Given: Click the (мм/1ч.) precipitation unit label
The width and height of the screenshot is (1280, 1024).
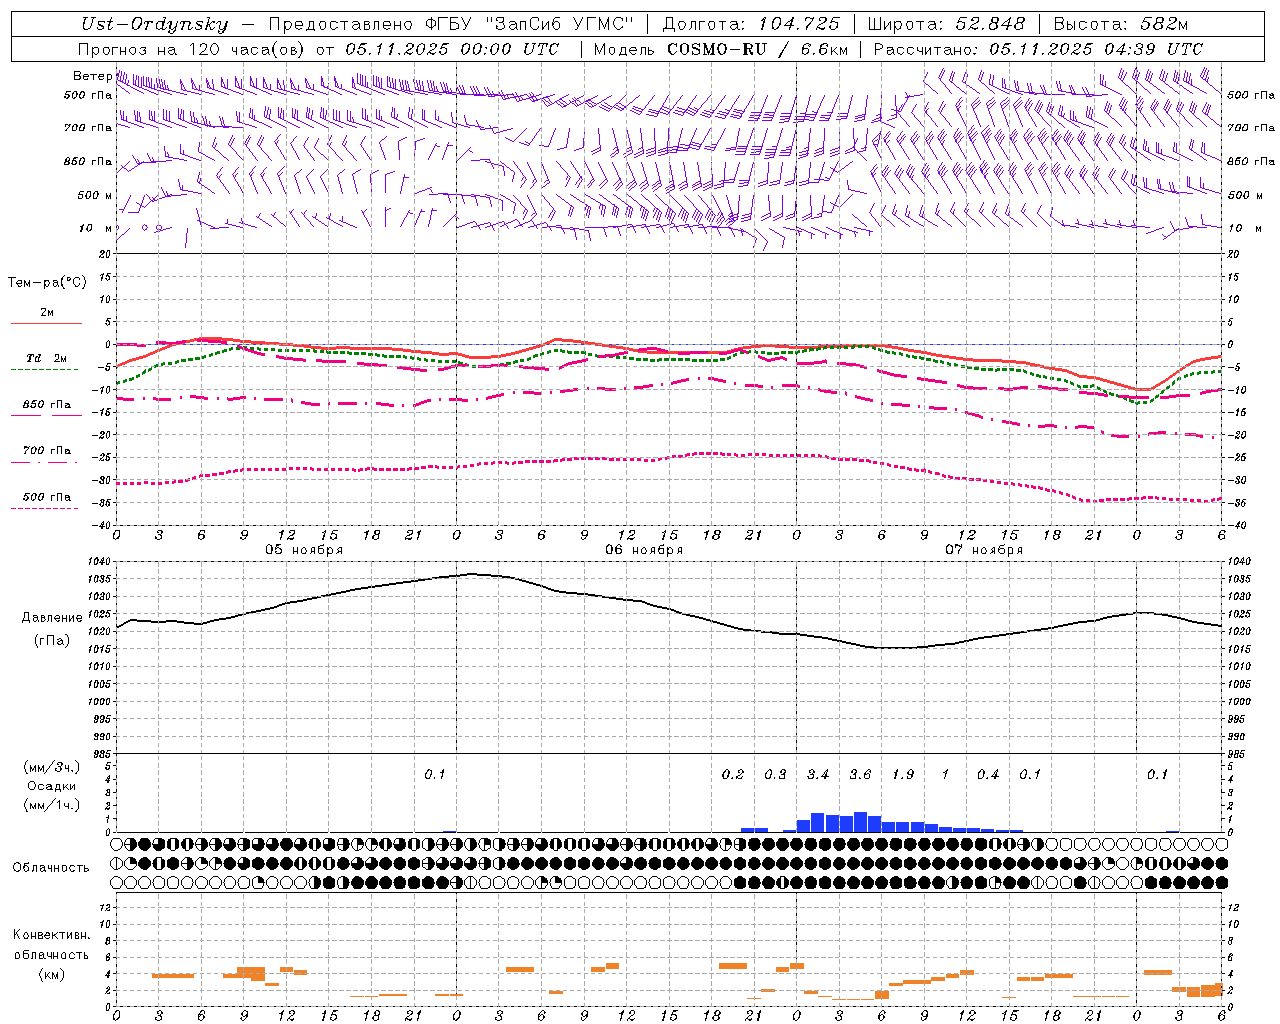Looking at the screenshot, I should click(x=51, y=805).
